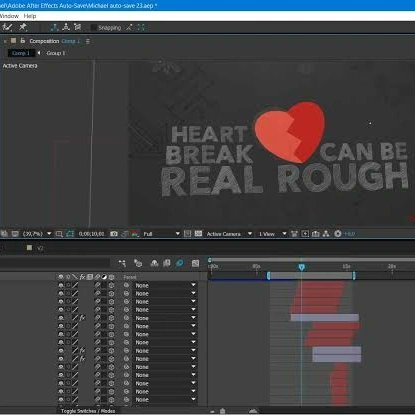Switch to Local Axis mode

click(x=54, y=27)
